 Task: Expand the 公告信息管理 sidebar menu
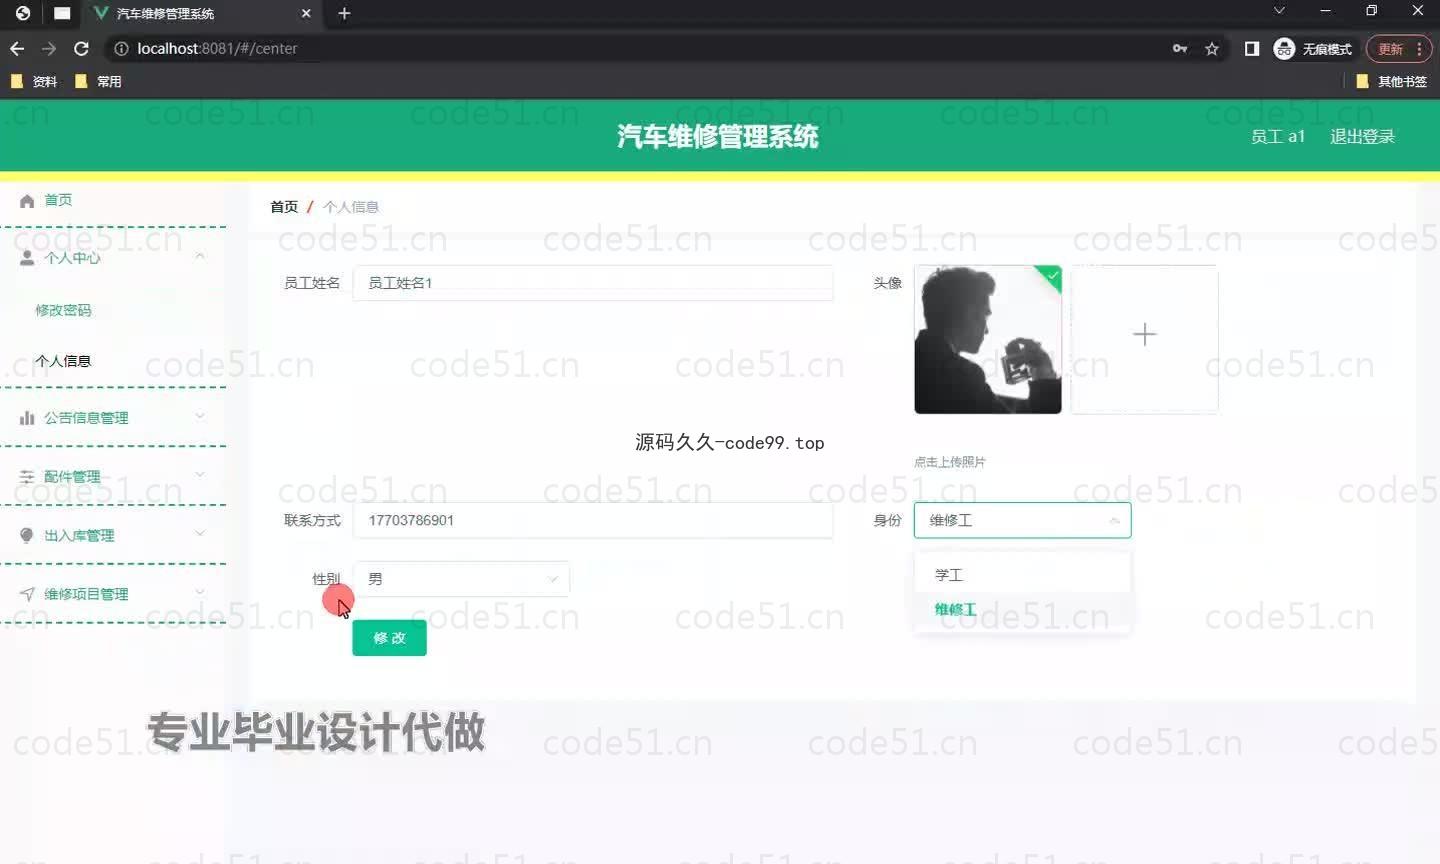pos(200,416)
